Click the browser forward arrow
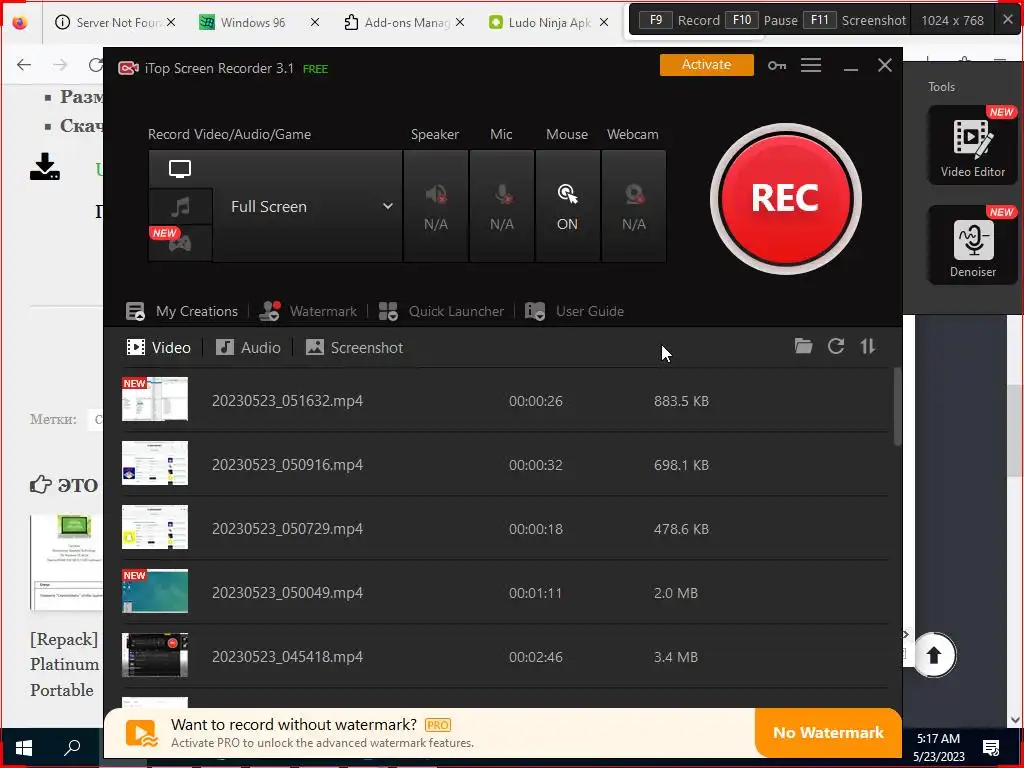This screenshot has width=1024, height=768. [x=60, y=65]
